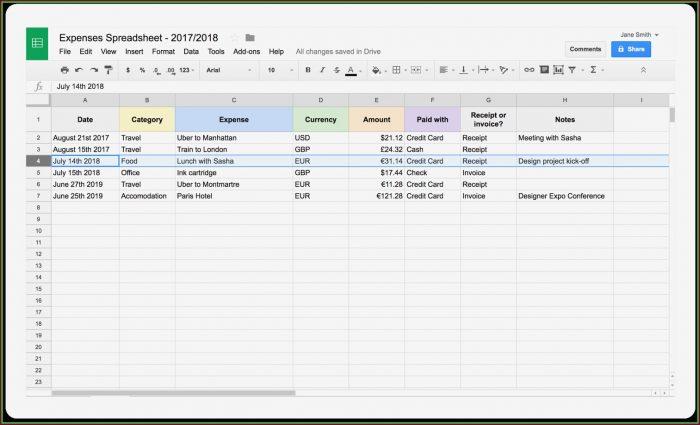Open the Arial font dropdown
Screen dimensions: 700x425
229,70
